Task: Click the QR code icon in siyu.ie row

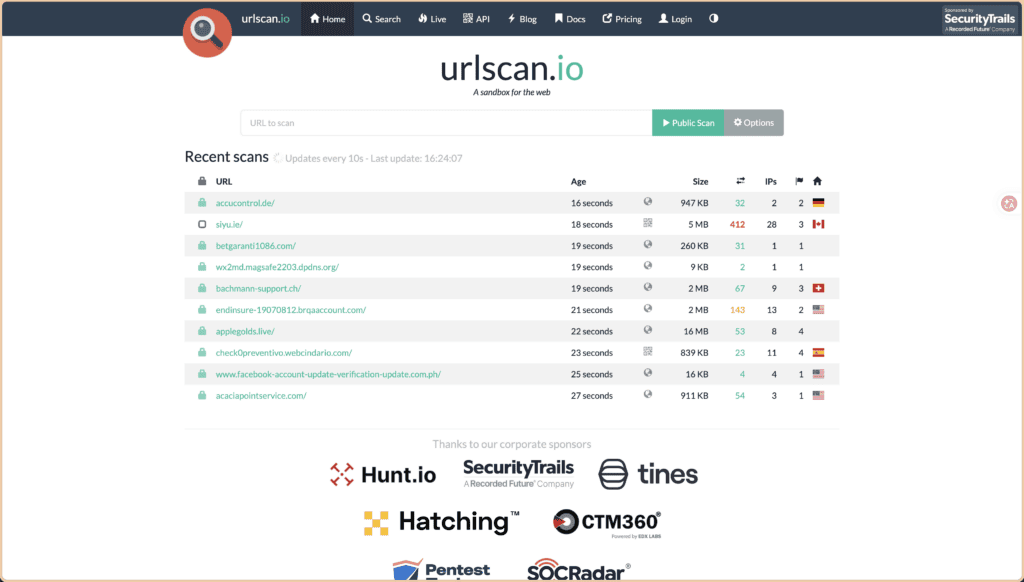Action: [x=648, y=223]
